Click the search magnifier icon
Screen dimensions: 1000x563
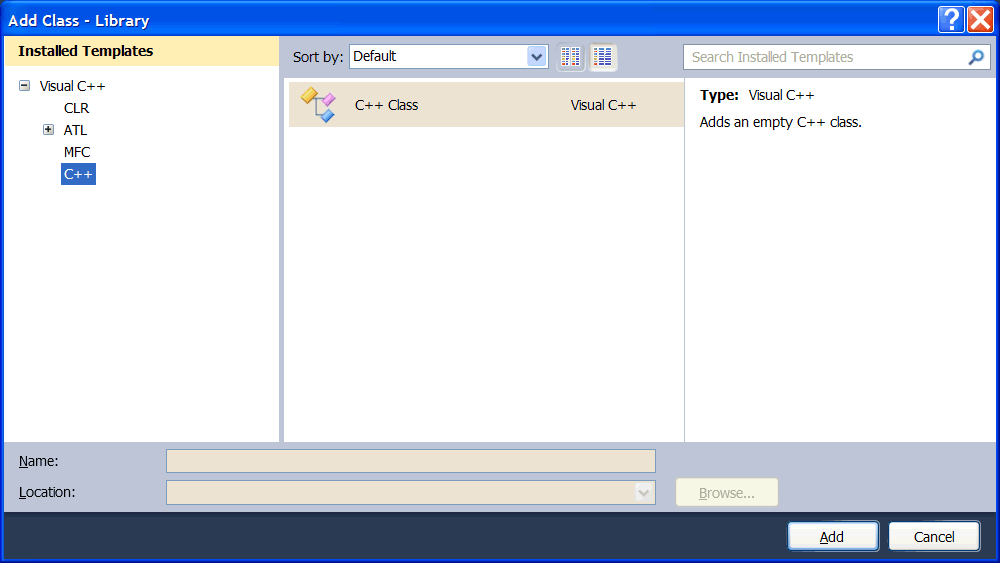pyautogui.click(x=976, y=57)
